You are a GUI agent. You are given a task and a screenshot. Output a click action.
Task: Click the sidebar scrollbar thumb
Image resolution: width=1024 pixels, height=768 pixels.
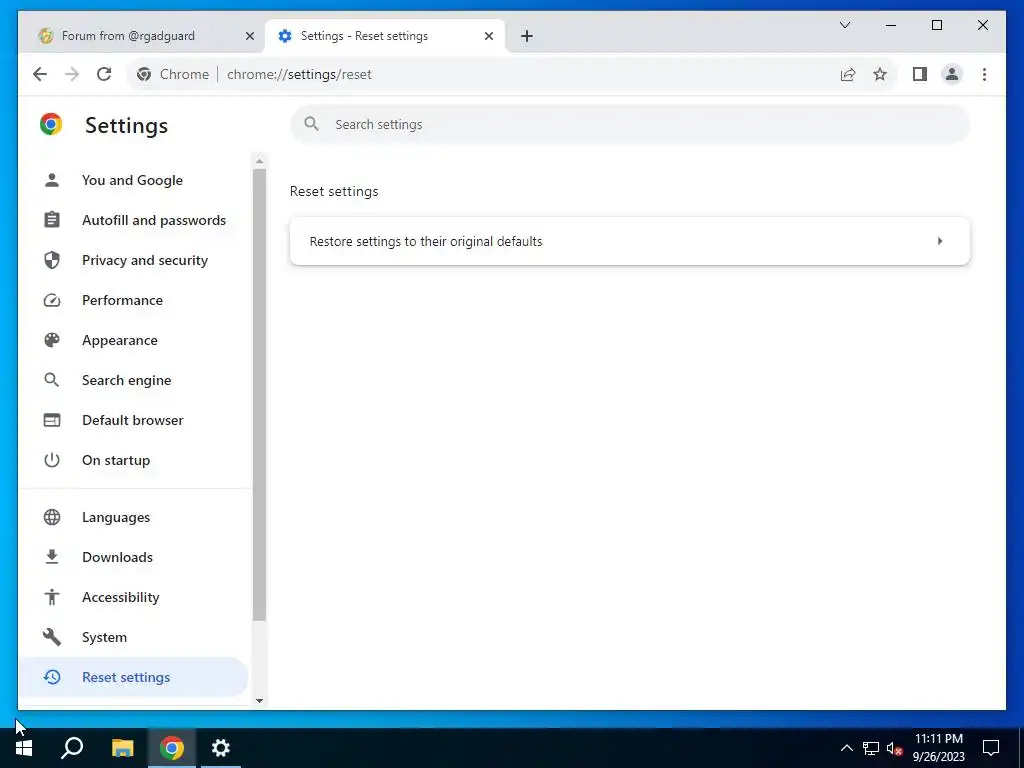click(259, 395)
